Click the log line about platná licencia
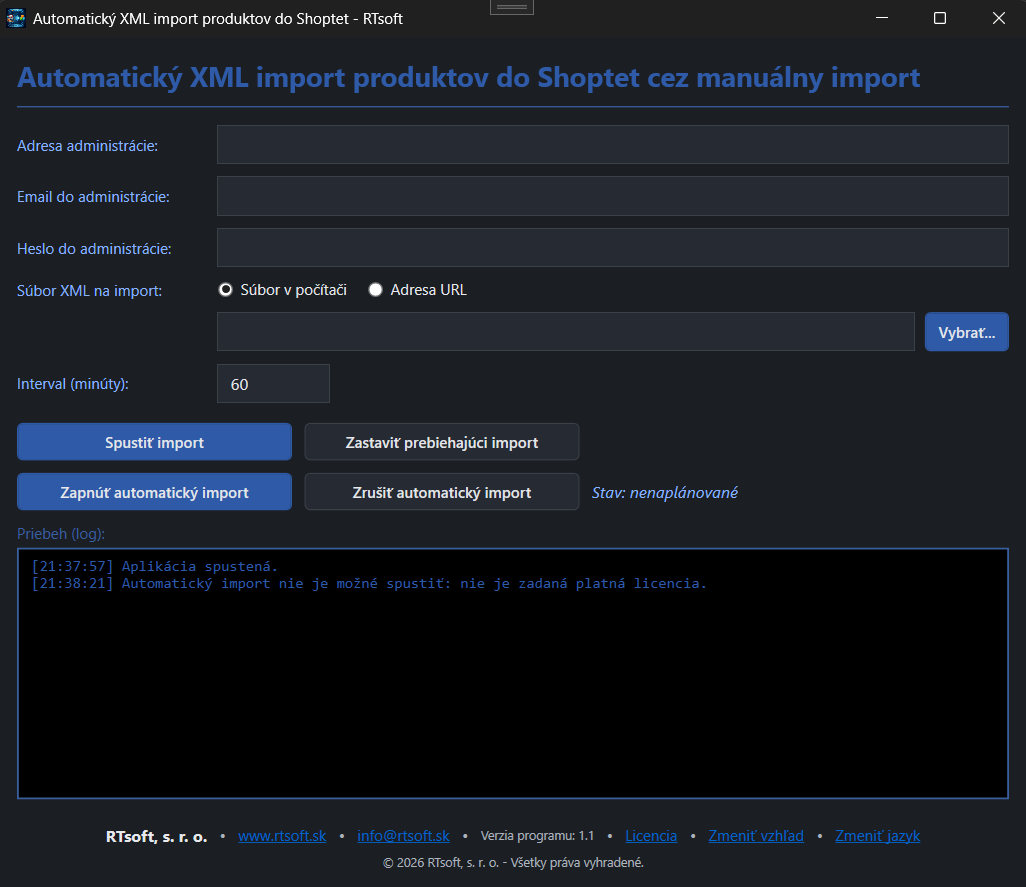The image size is (1026, 887). tap(369, 583)
